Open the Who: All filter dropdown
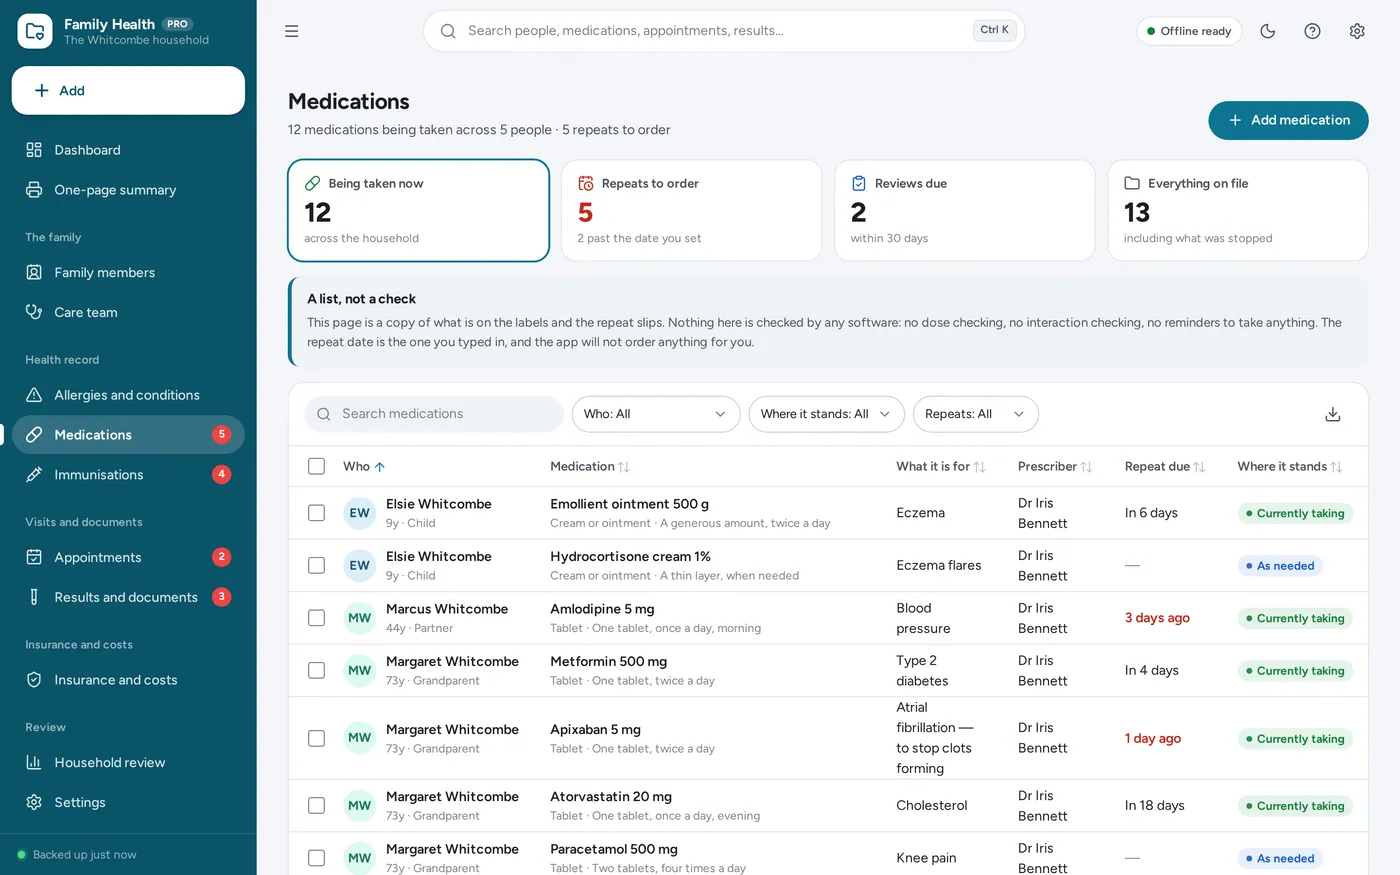The image size is (1400, 875). (x=656, y=414)
